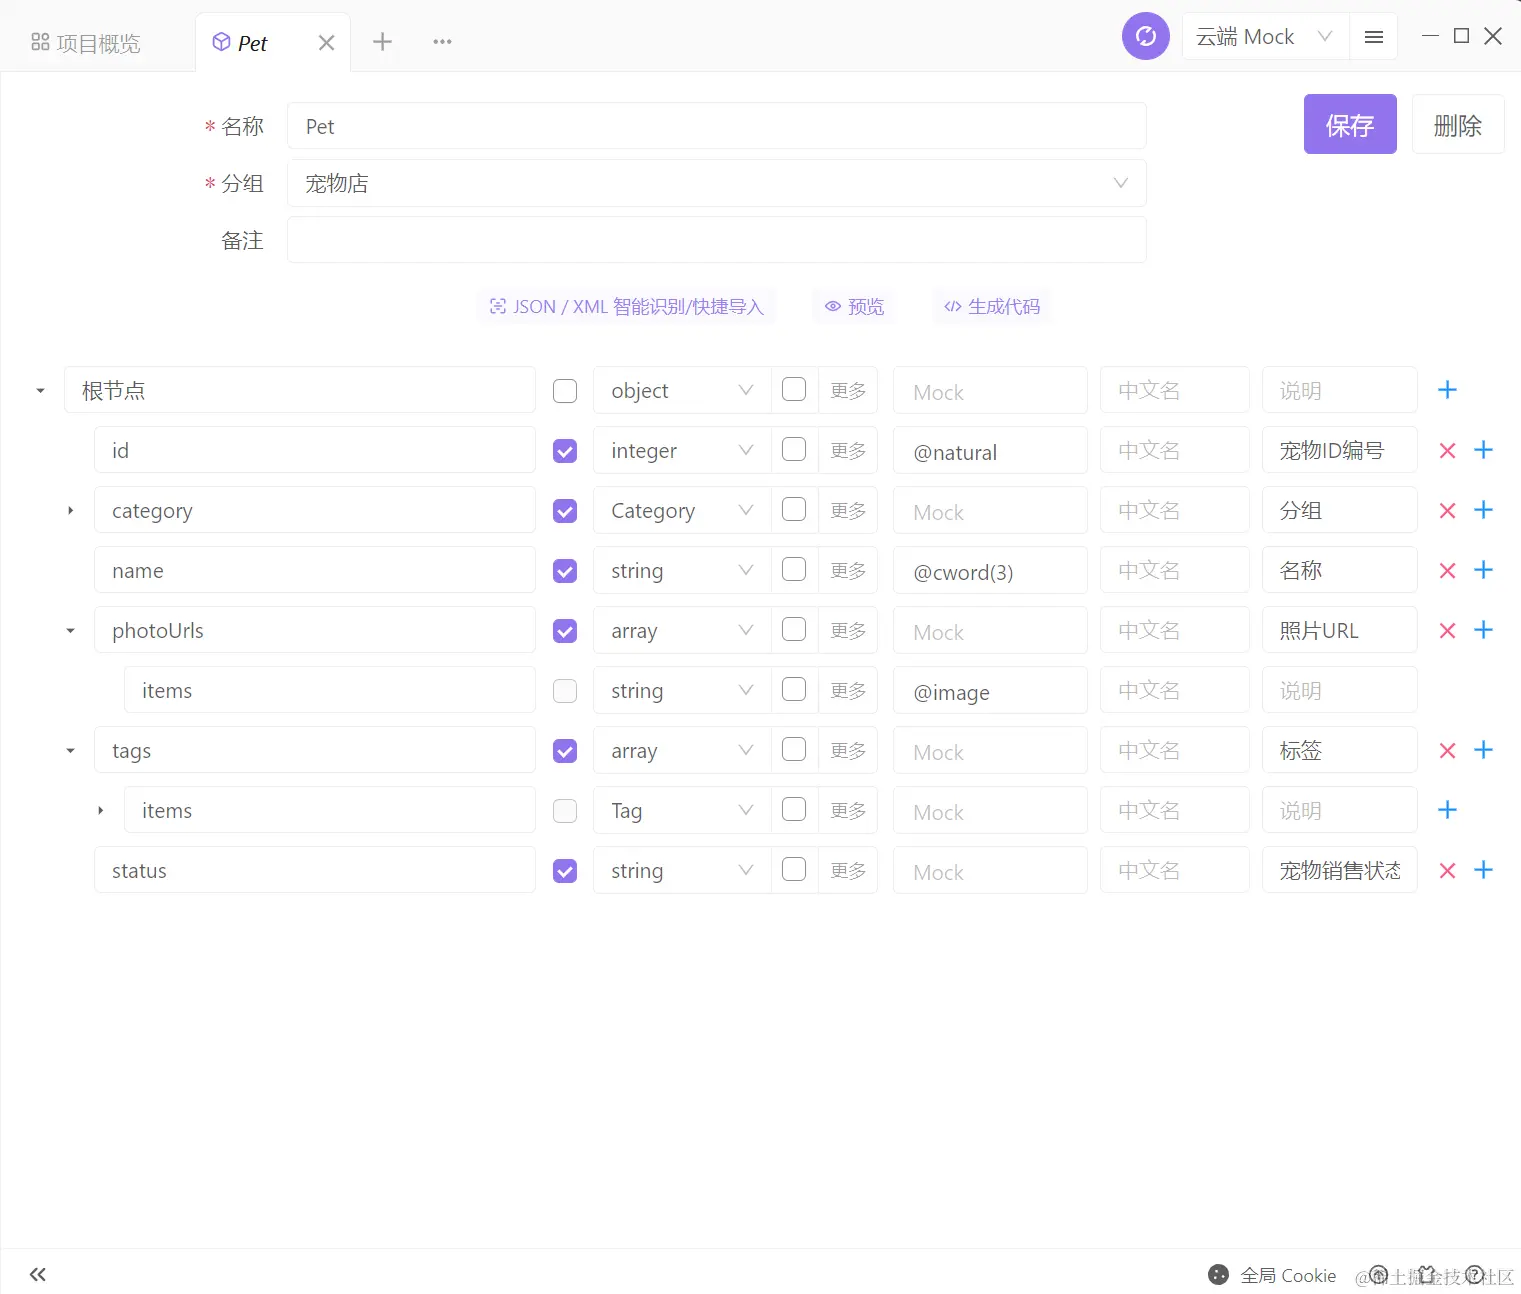The height and width of the screenshot is (1294, 1521).
Task: Open the 云端 Mock environment dropdown
Action: pos(1265,37)
